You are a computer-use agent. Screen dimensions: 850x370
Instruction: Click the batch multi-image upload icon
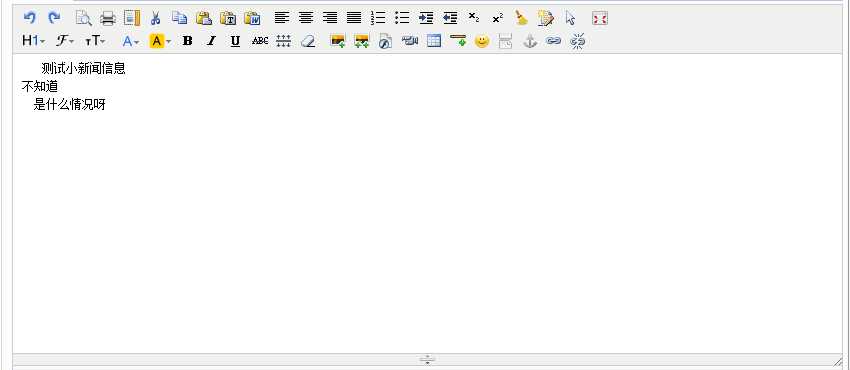[362, 41]
